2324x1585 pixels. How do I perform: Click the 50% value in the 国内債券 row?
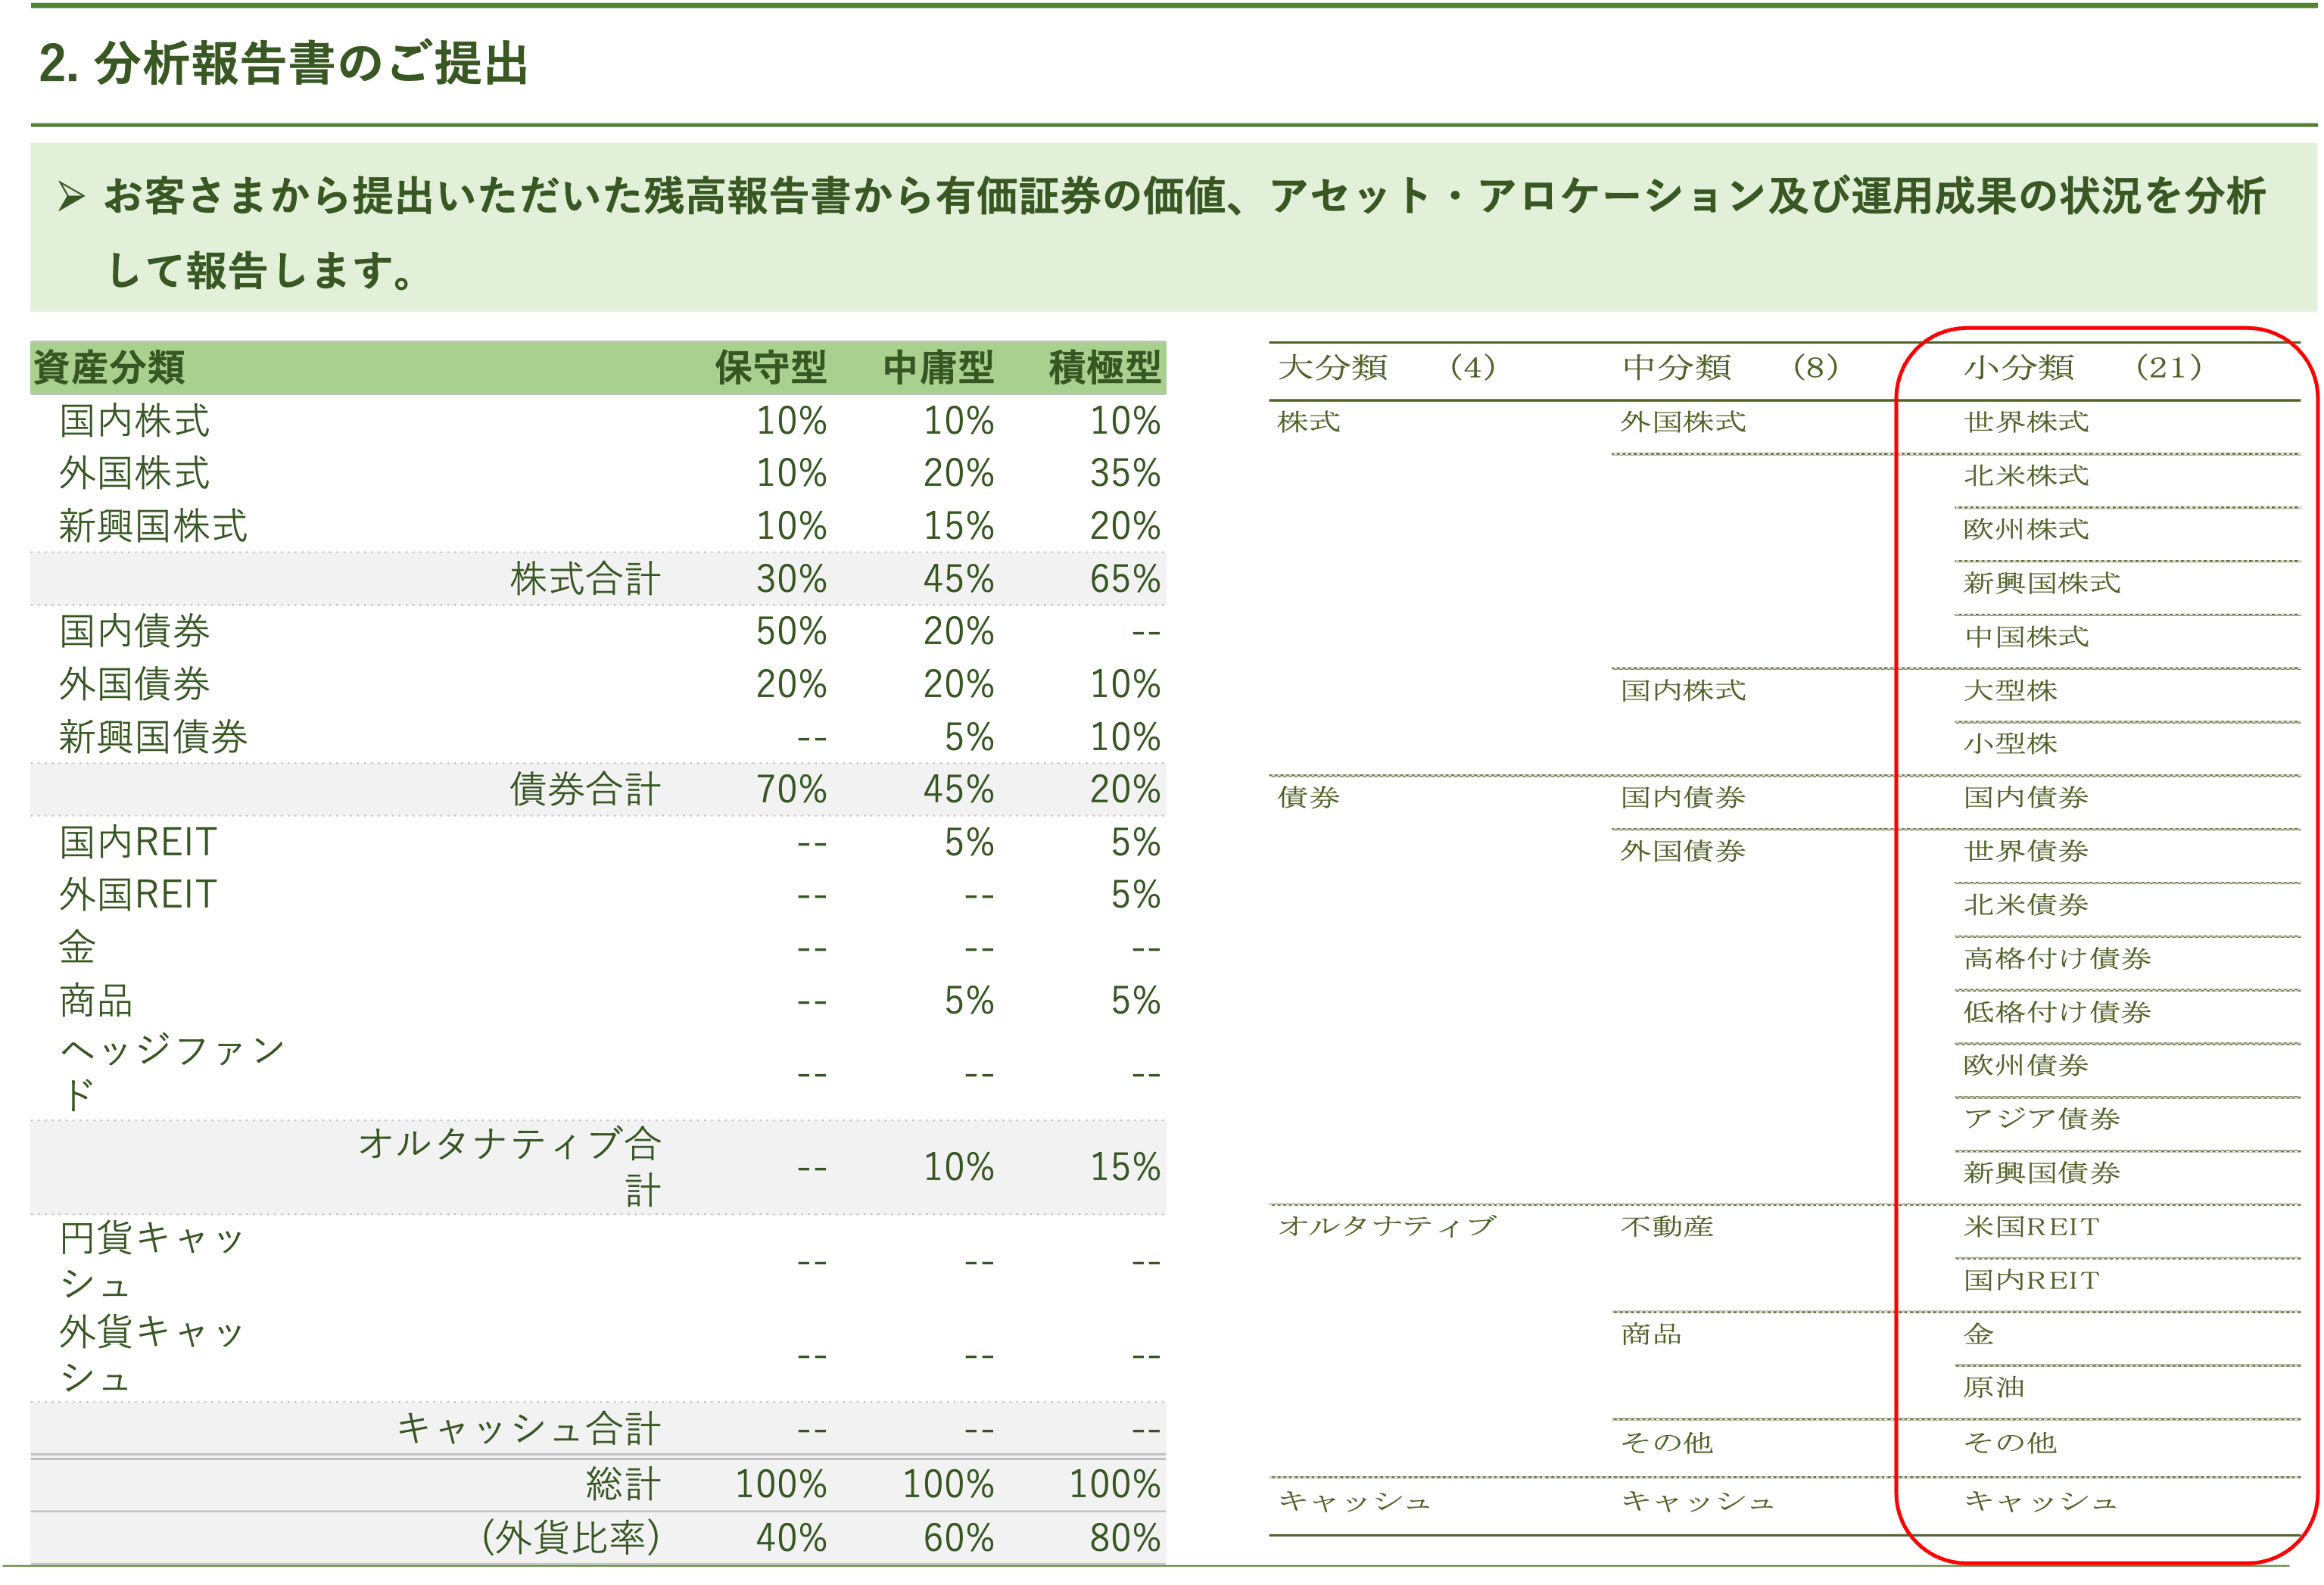tap(791, 631)
